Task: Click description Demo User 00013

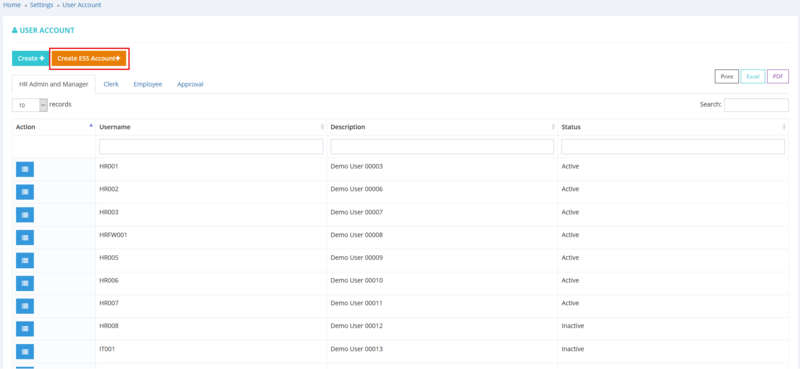Action: click(357, 349)
